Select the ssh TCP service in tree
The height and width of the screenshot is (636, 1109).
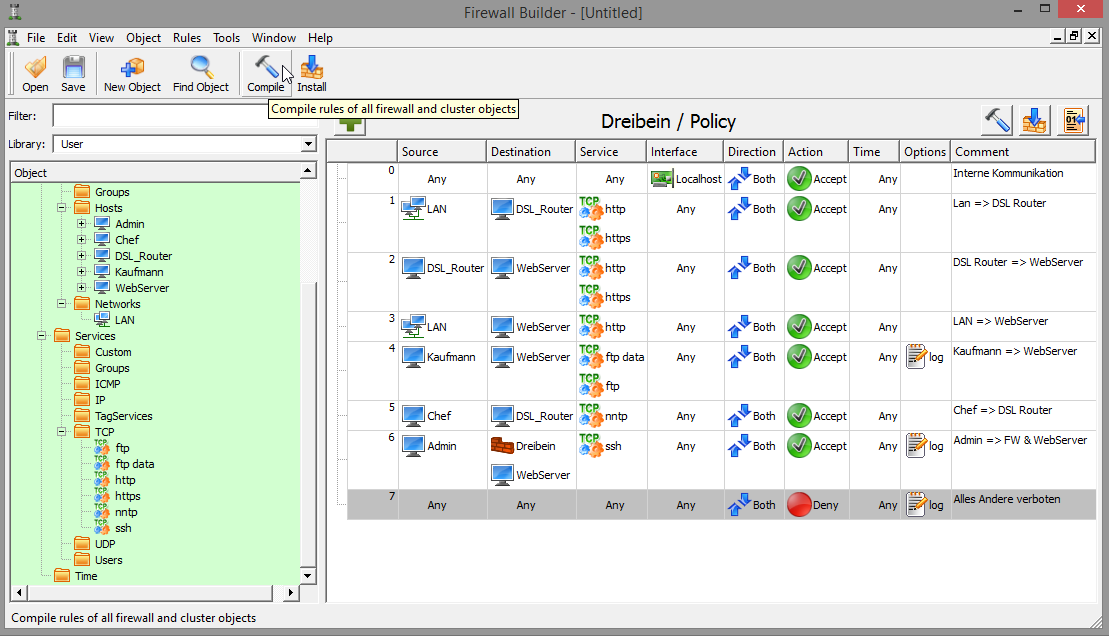point(123,528)
